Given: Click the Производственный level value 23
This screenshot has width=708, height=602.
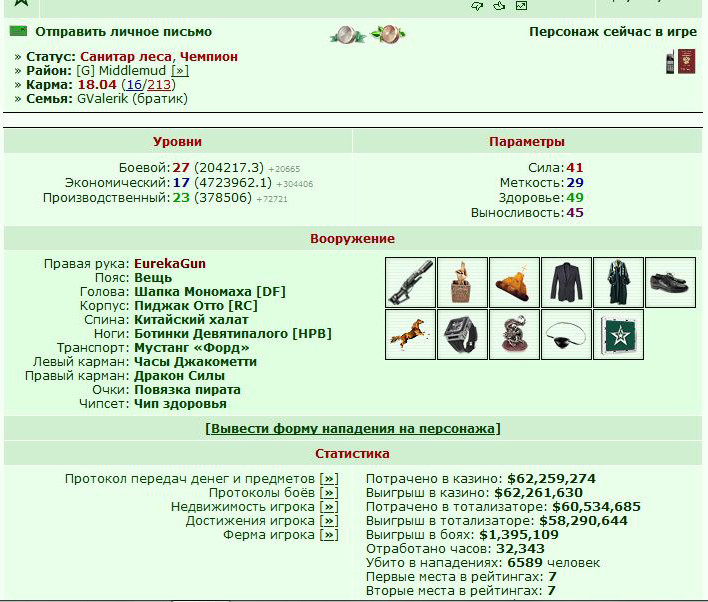Looking at the screenshot, I should pos(181,197).
